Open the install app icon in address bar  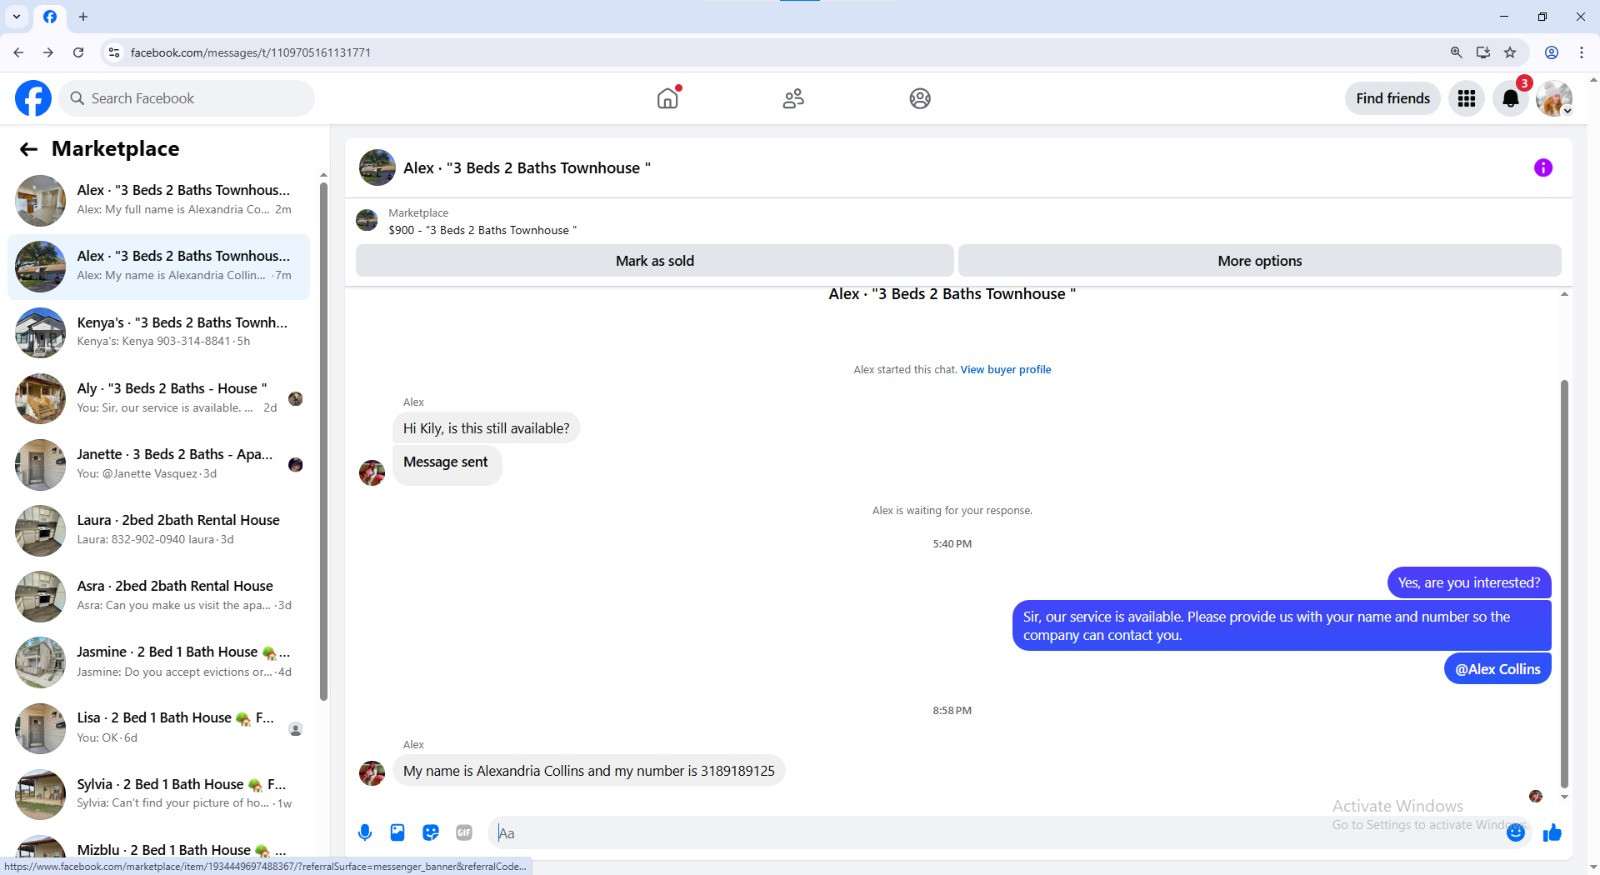tap(1483, 52)
